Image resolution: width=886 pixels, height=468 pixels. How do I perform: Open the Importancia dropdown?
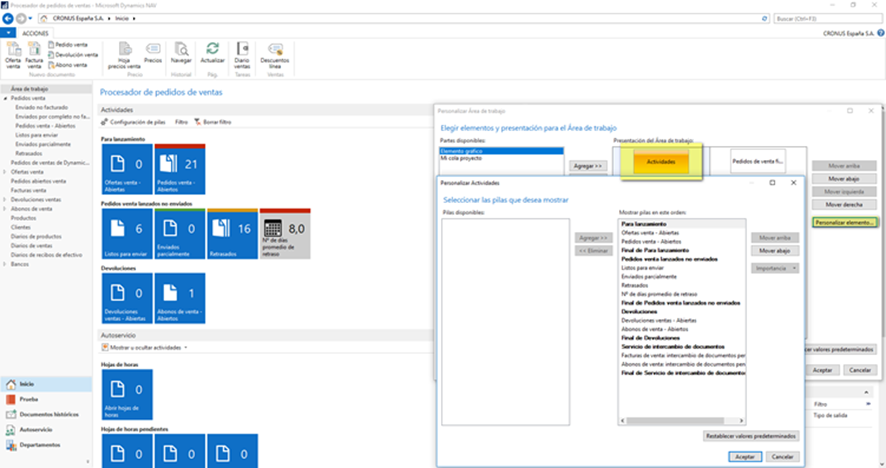click(775, 268)
